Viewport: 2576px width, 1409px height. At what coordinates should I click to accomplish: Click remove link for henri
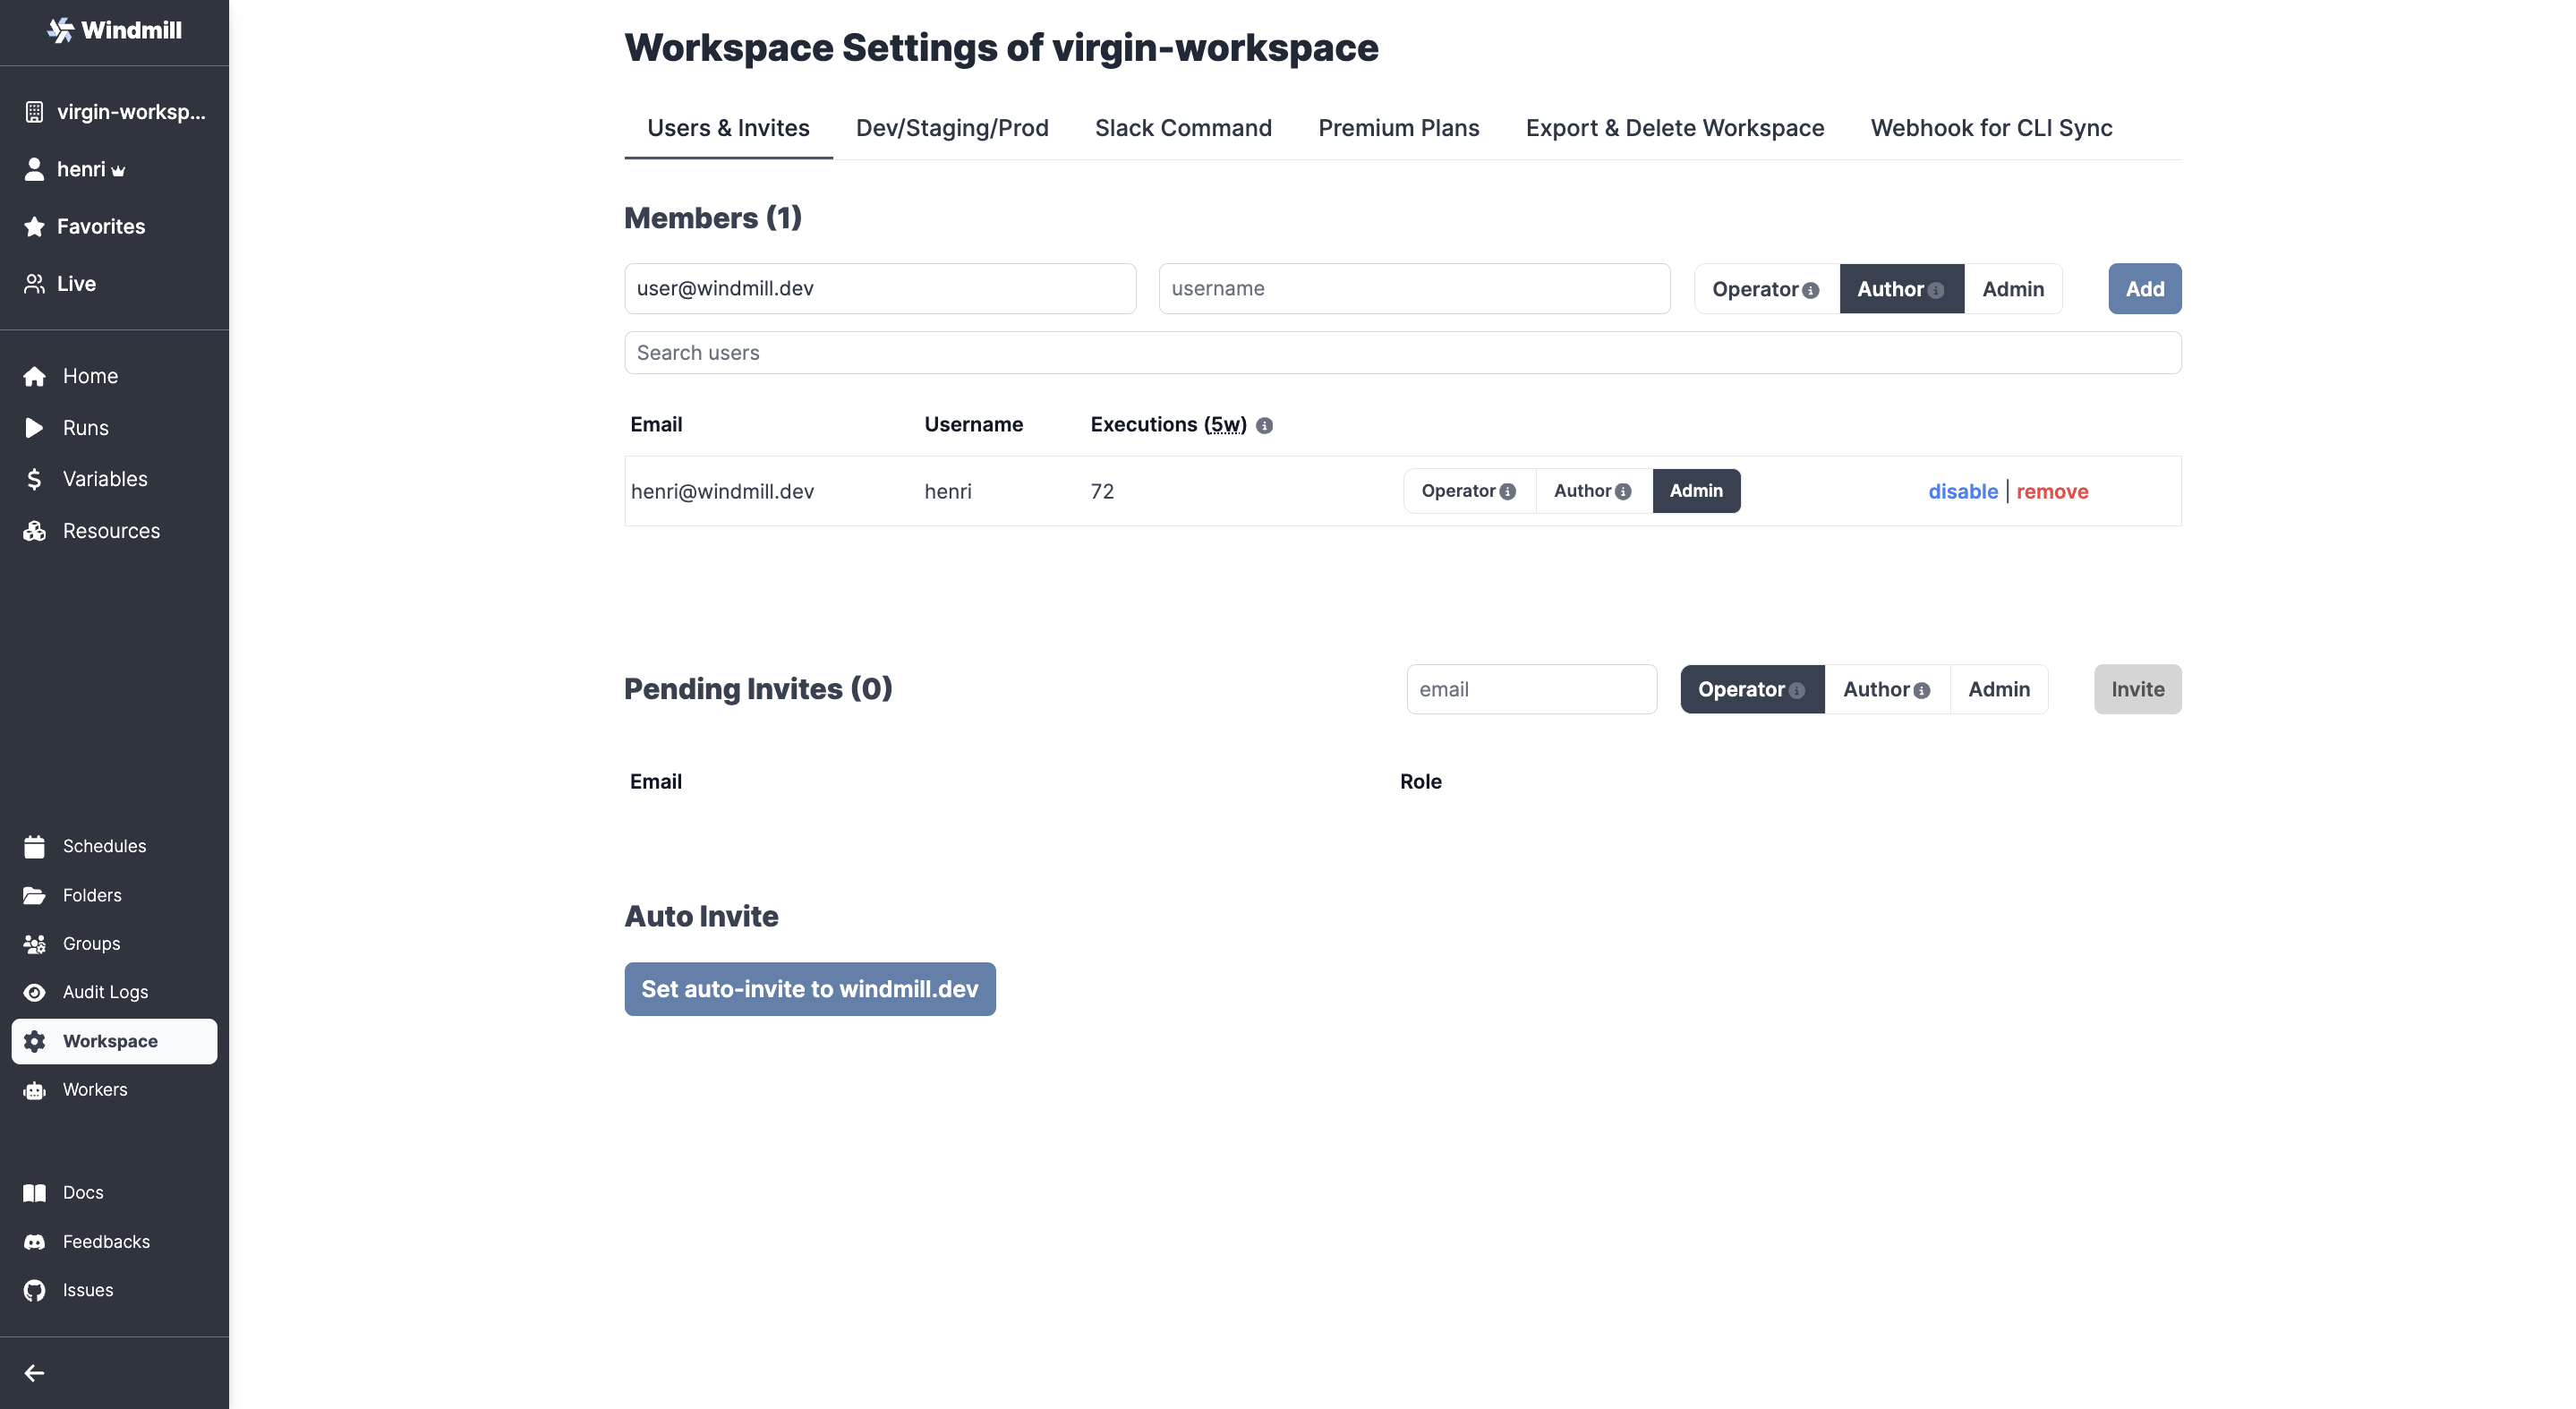(2052, 491)
